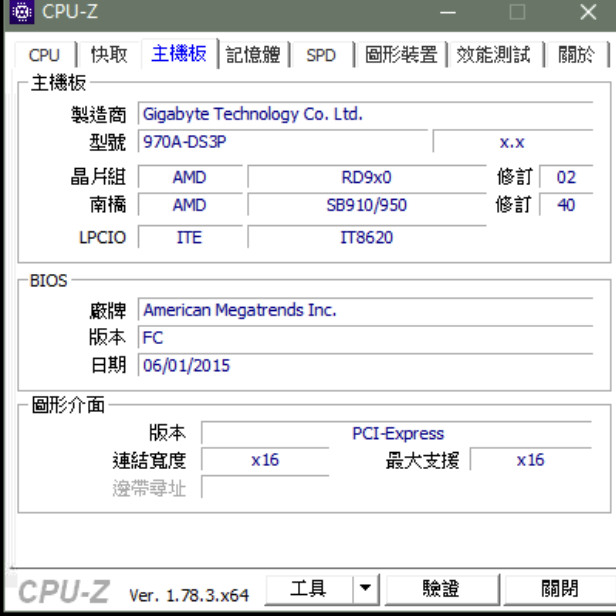
Task: Click the 連結寬度 value x16
Action: pyautogui.click(x=266, y=460)
